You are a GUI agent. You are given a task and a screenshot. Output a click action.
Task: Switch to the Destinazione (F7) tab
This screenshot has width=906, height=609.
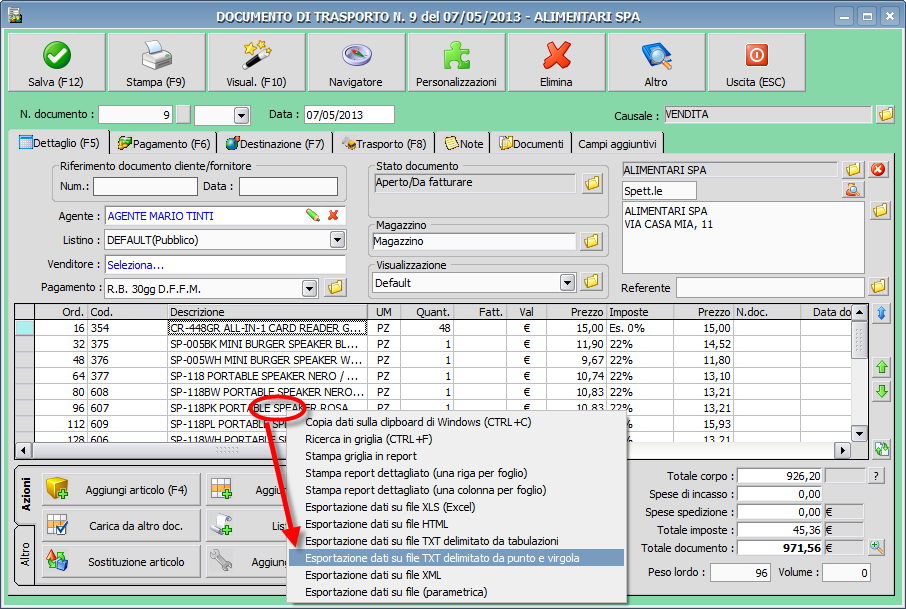click(275, 143)
